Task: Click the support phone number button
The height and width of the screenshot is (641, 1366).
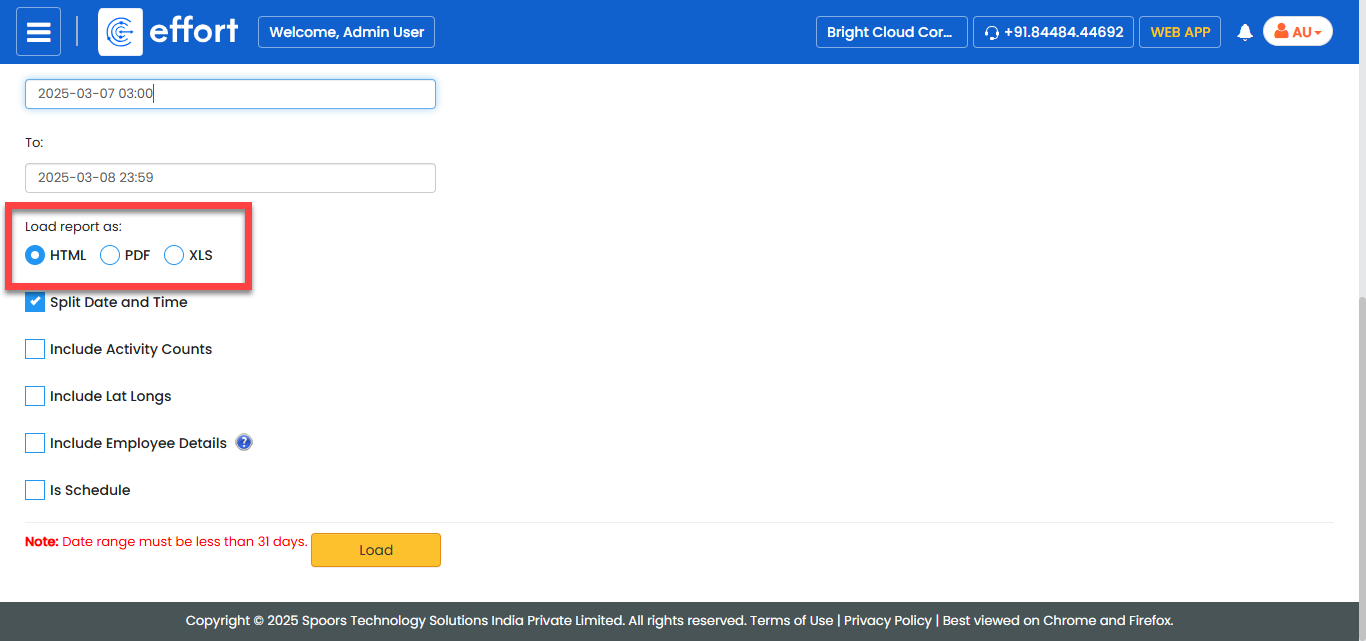Action: coord(1053,32)
